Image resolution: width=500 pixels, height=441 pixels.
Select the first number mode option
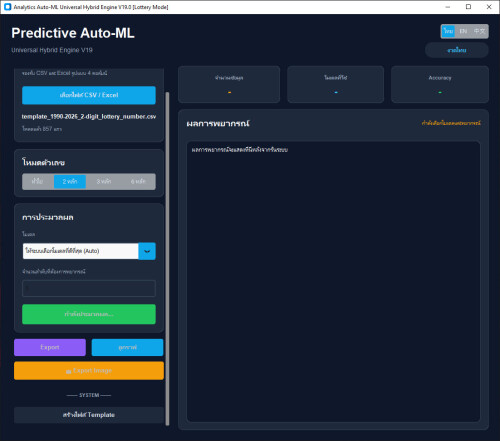tap(38, 181)
